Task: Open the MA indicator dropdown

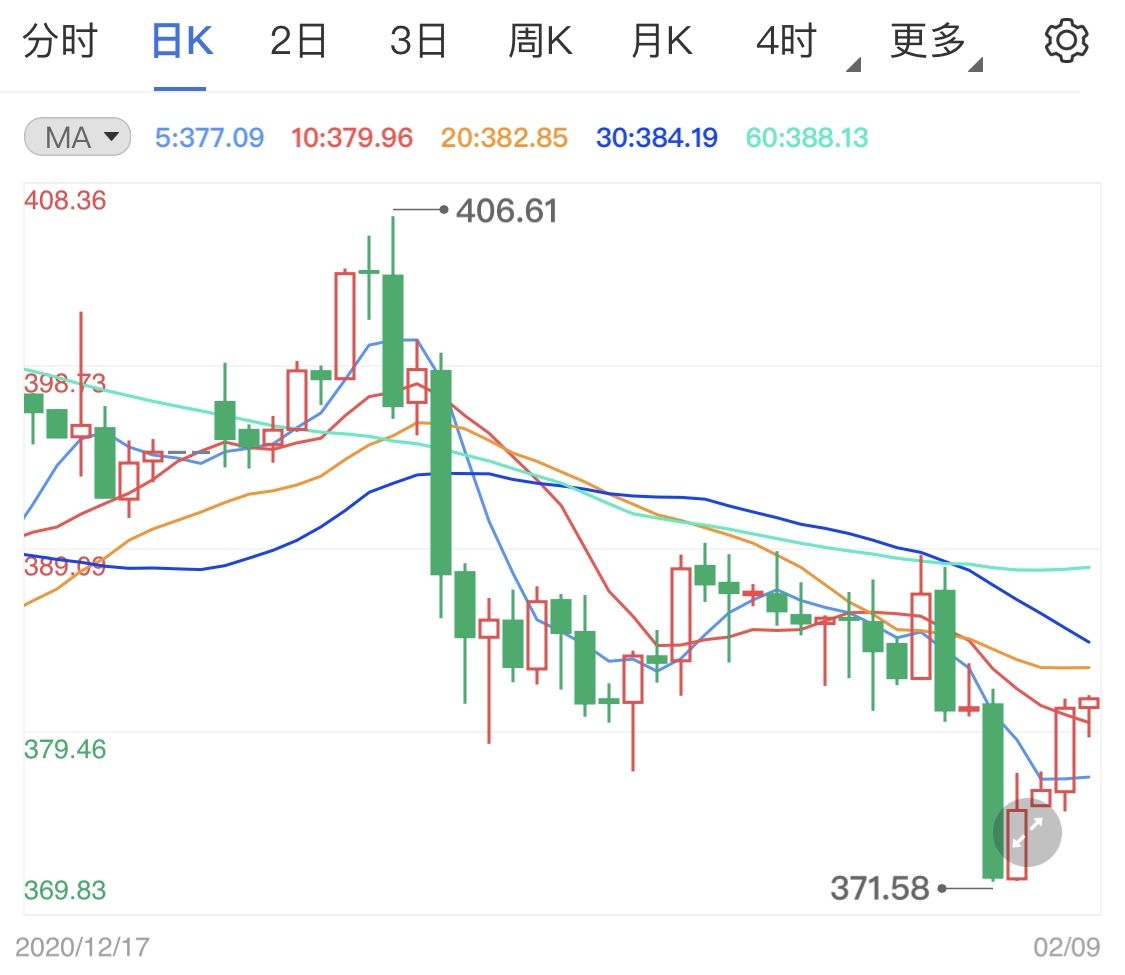Action: 75,137
